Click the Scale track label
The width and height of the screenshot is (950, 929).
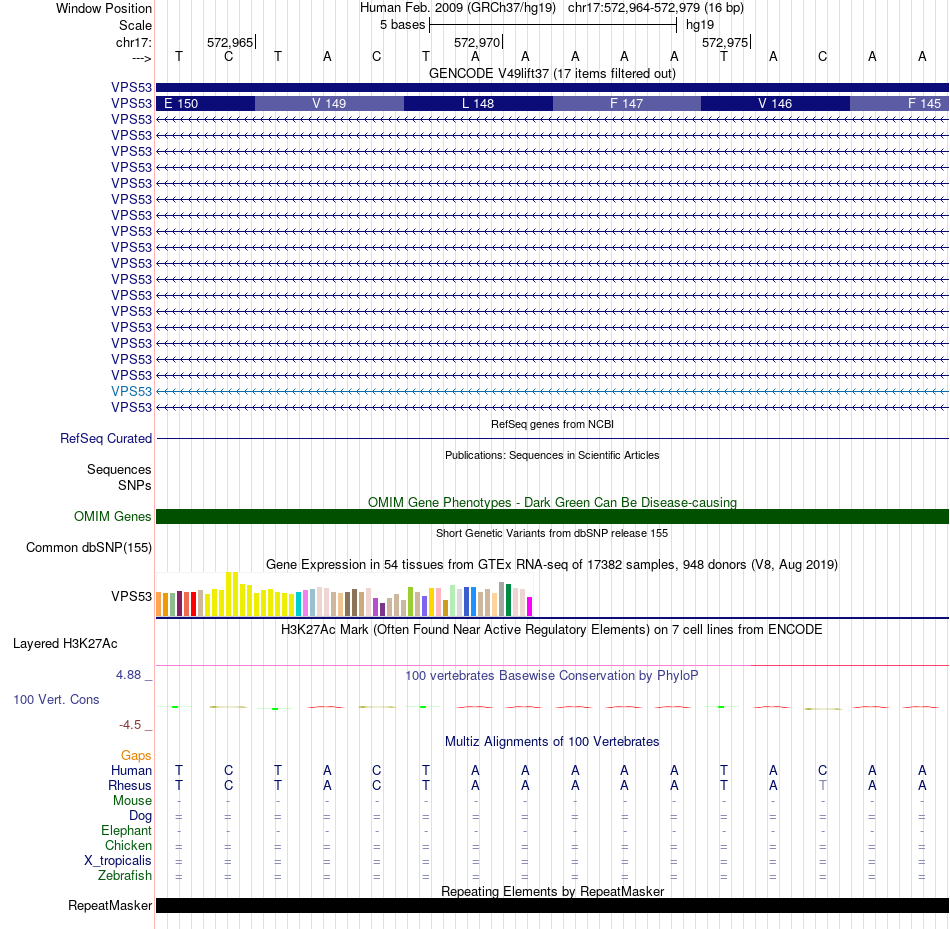click(135, 25)
